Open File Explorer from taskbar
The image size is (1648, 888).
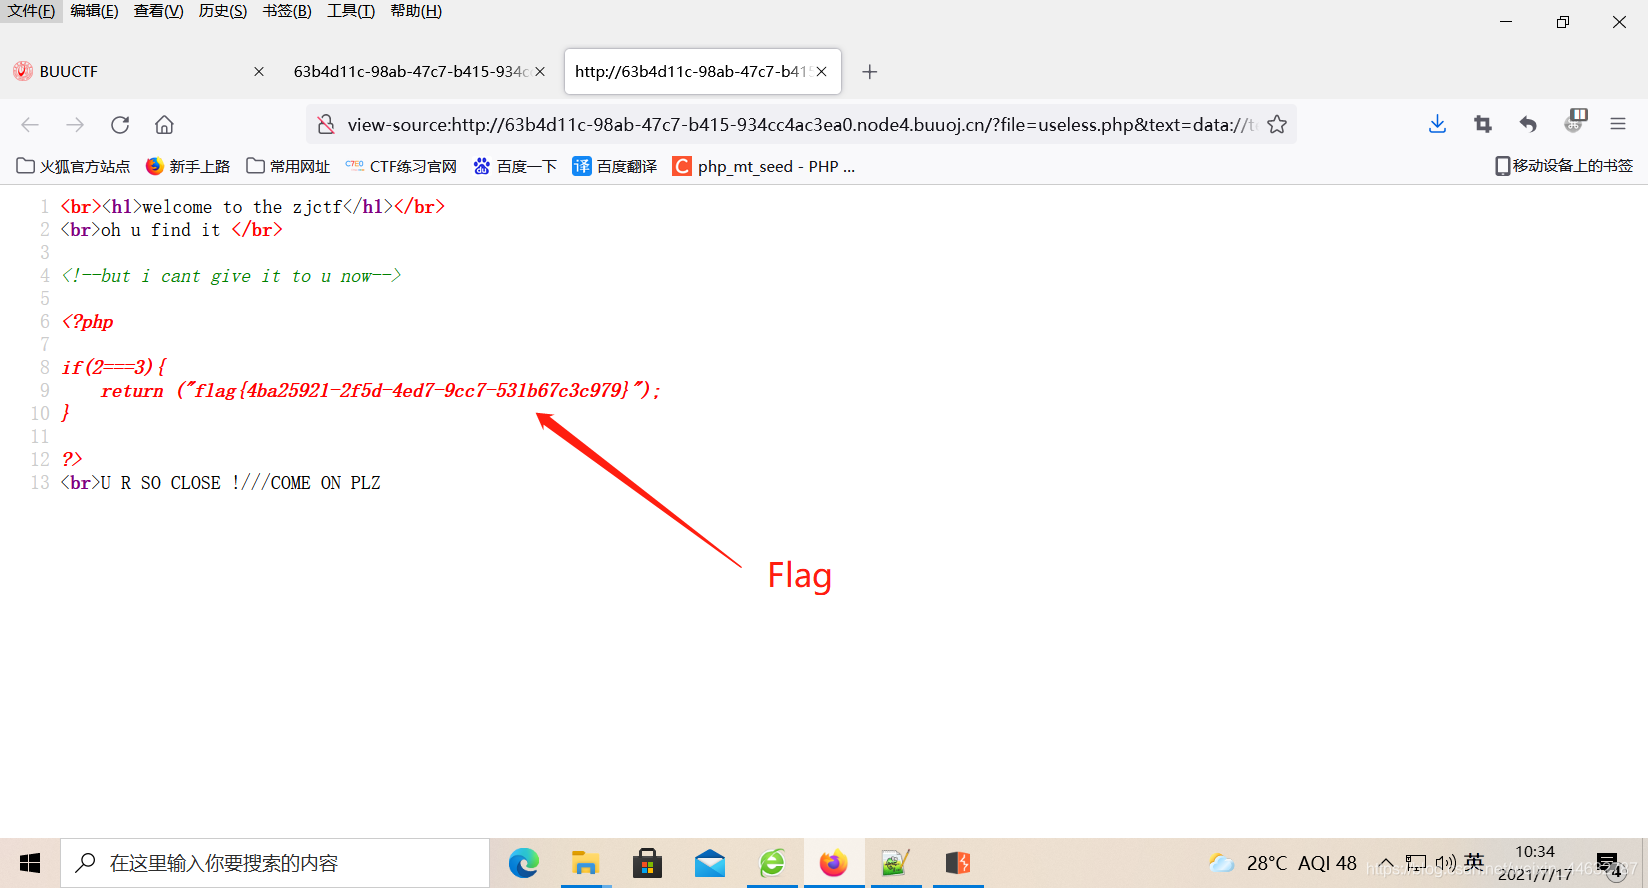point(585,863)
